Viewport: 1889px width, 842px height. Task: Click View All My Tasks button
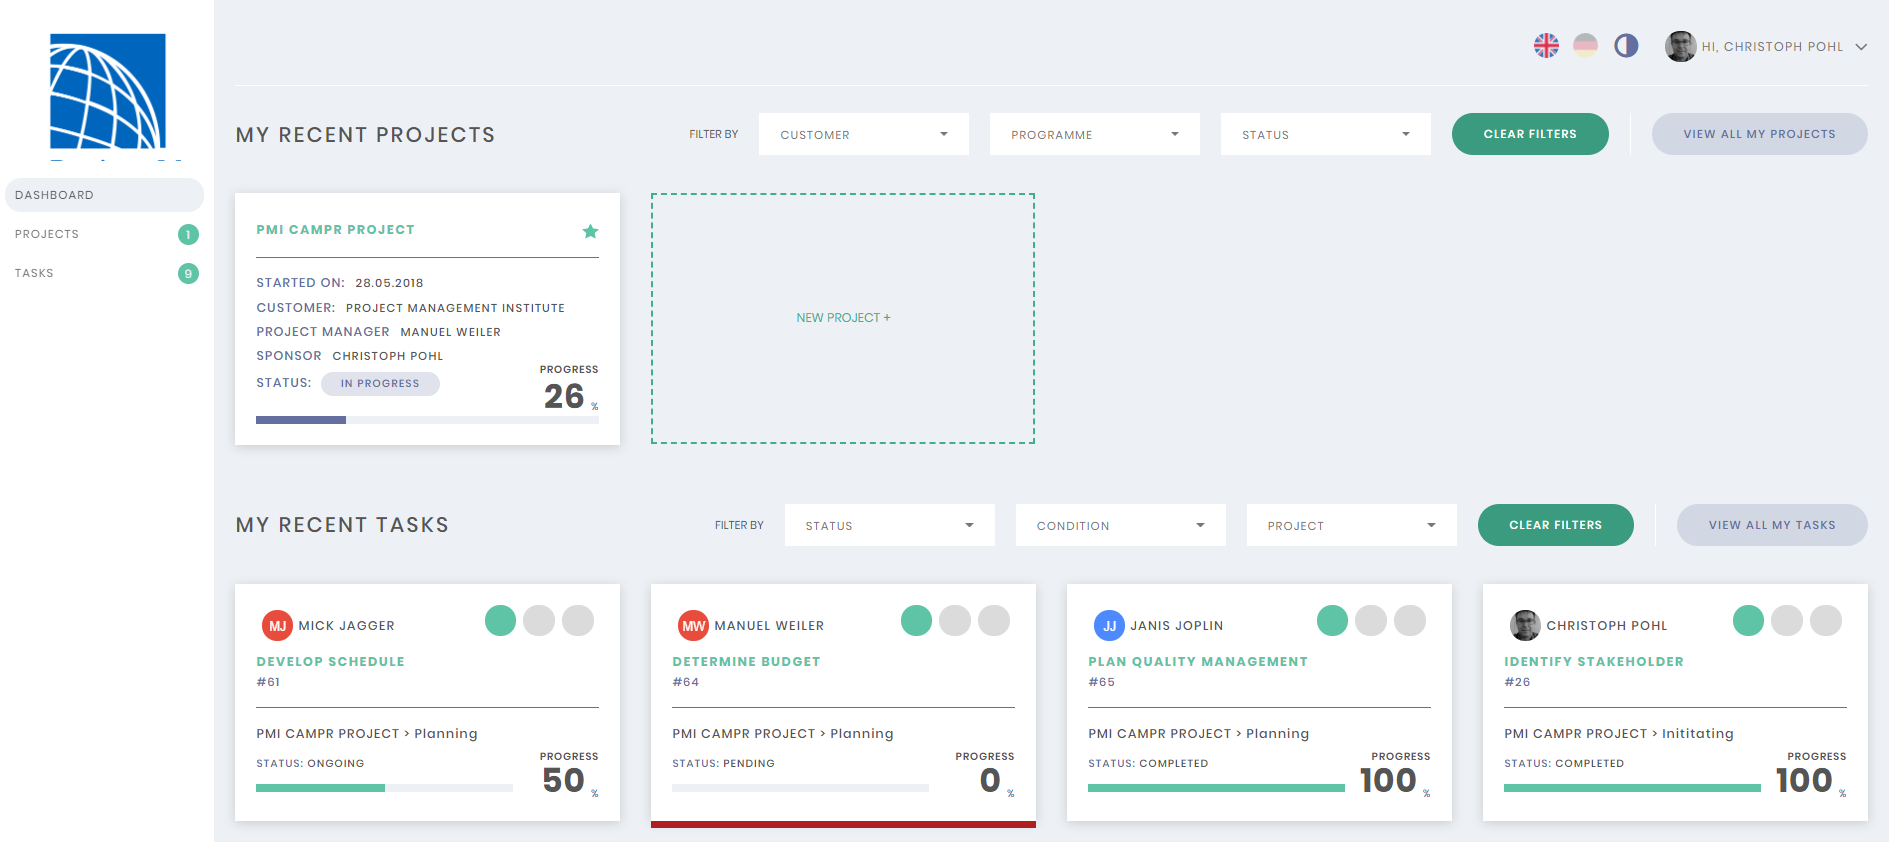(x=1772, y=525)
